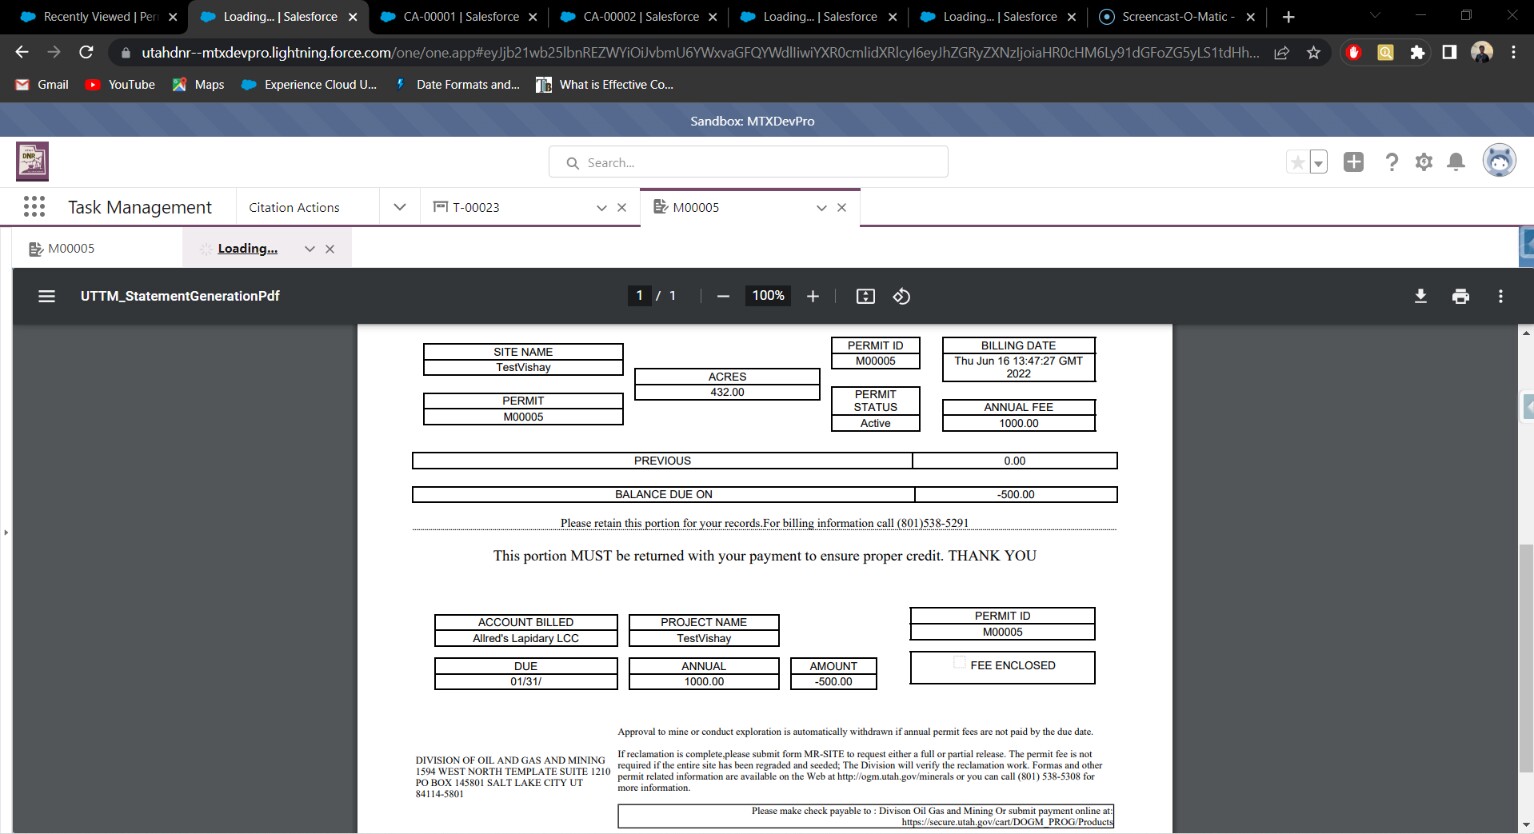
Task: Select fit-to-page in PDF viewer
Action: pos(865,296)
